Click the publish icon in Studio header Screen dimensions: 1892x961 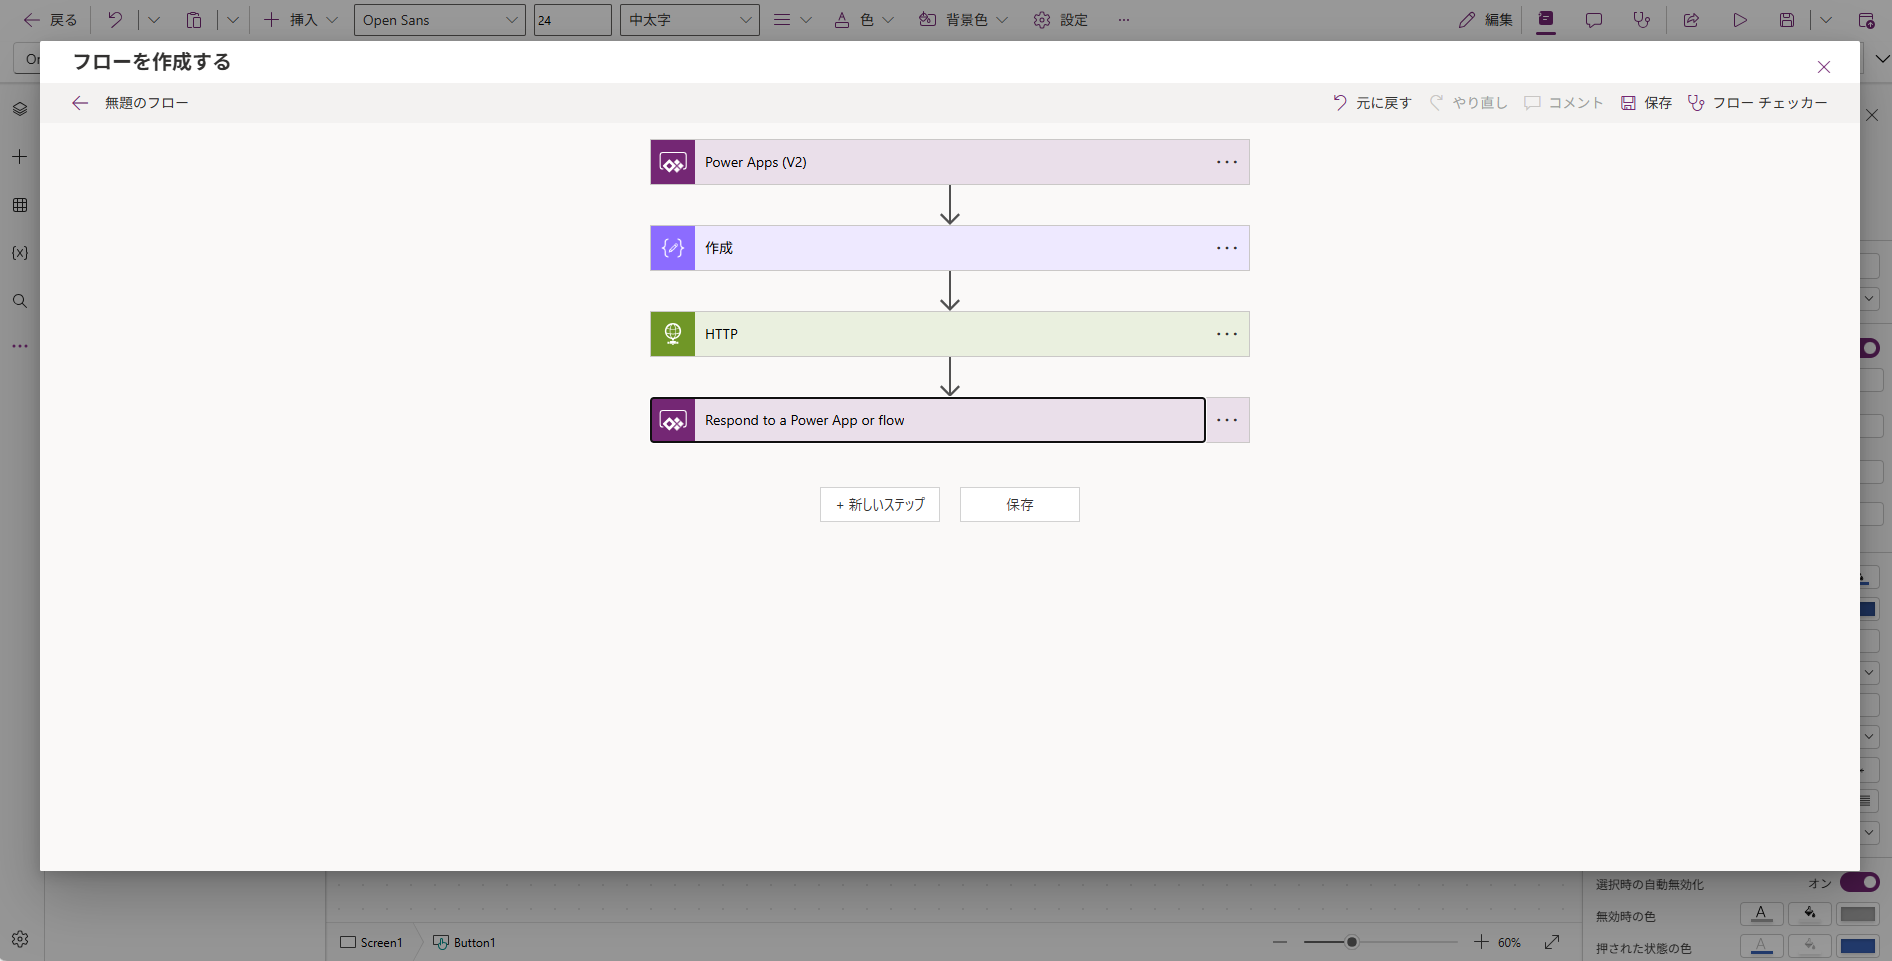[x=1866, y=20]
